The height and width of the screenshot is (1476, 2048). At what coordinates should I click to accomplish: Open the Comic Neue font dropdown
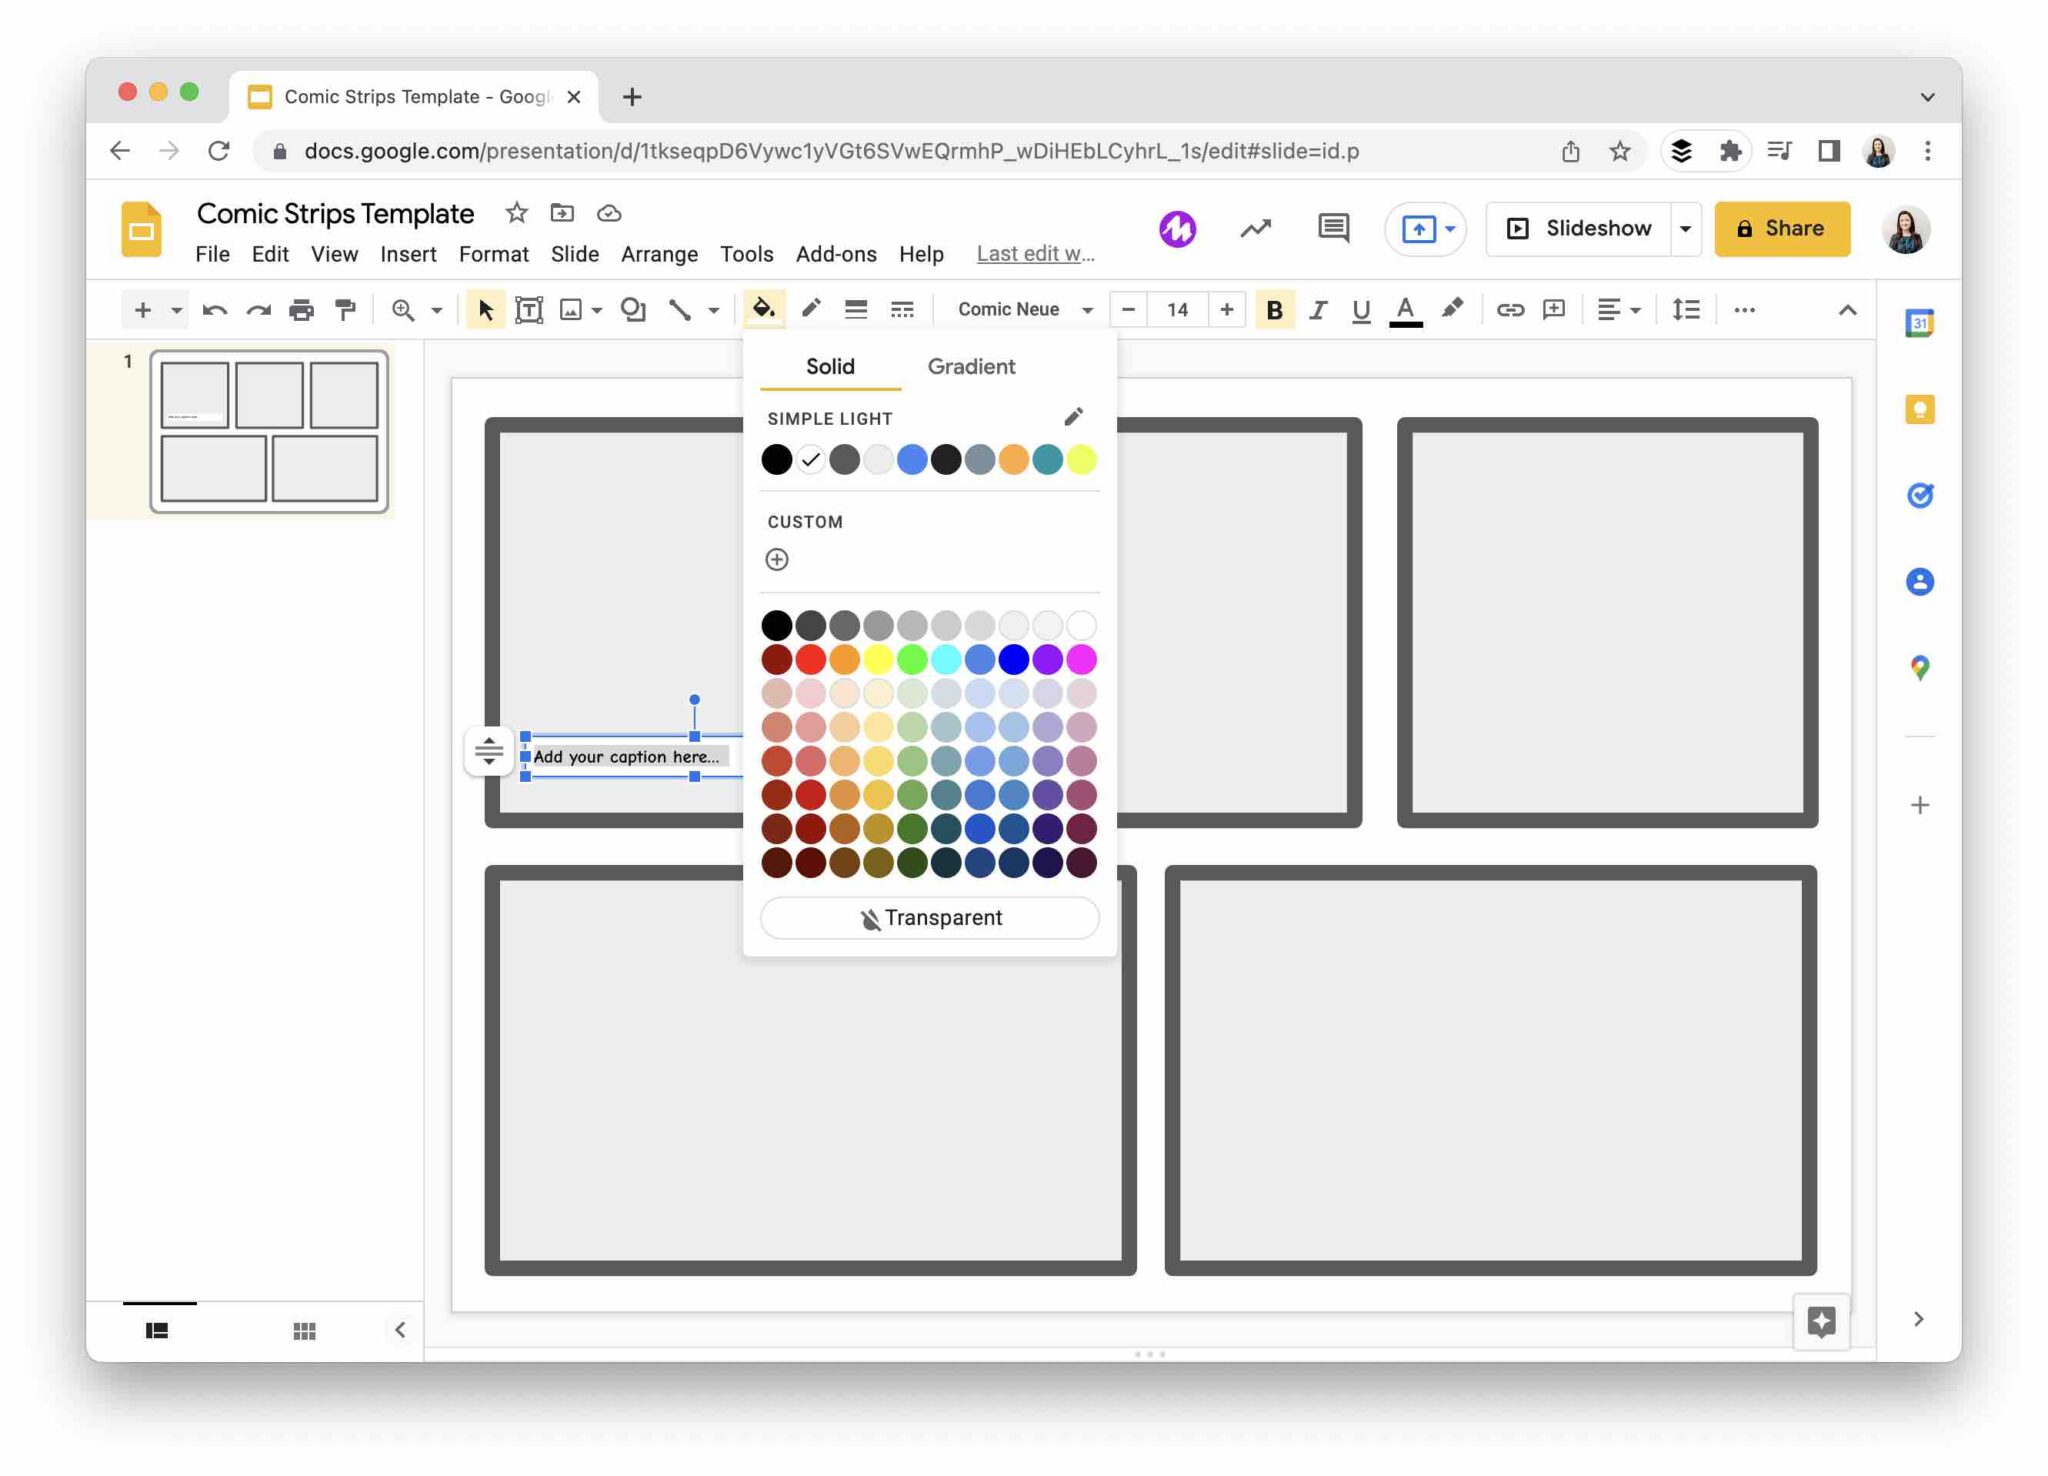(1020, 309)
